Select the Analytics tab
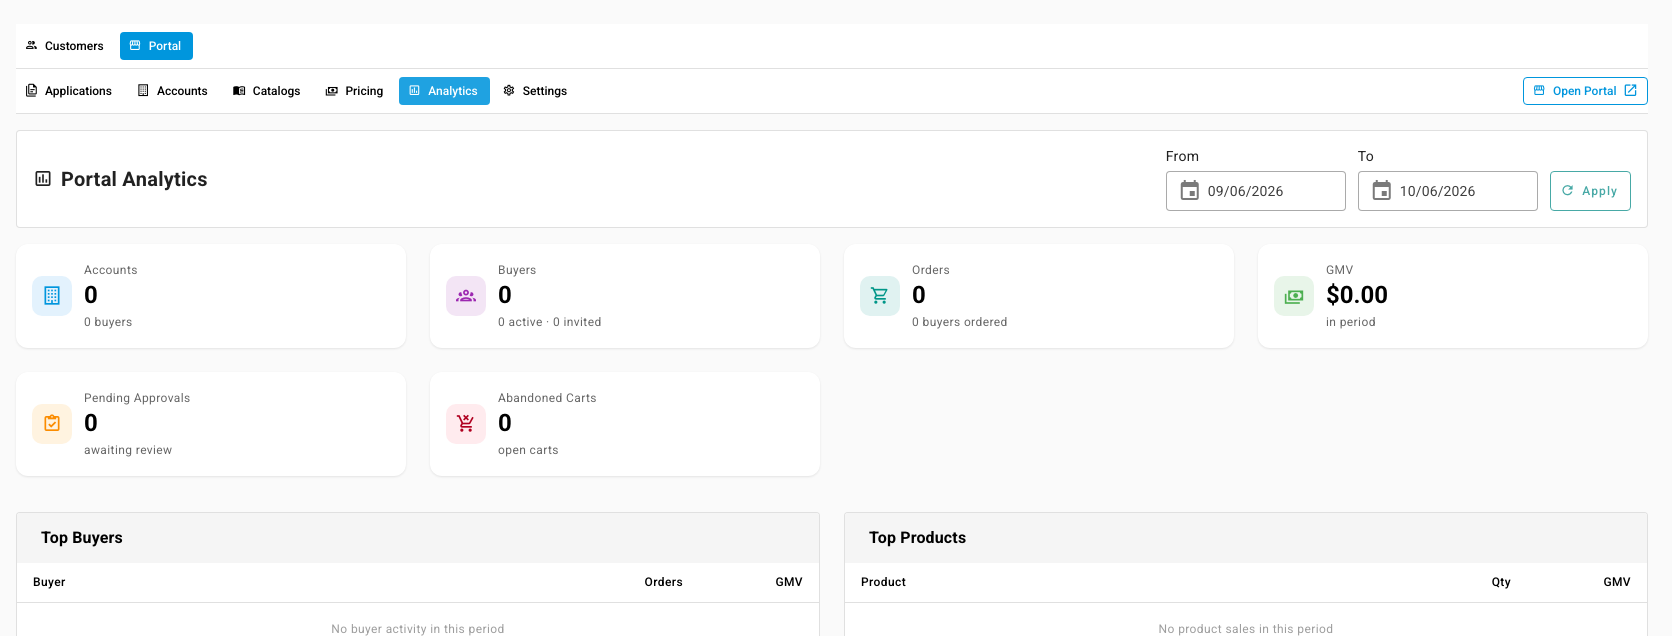The image size is (1672, 636). [x=444, y=91]
